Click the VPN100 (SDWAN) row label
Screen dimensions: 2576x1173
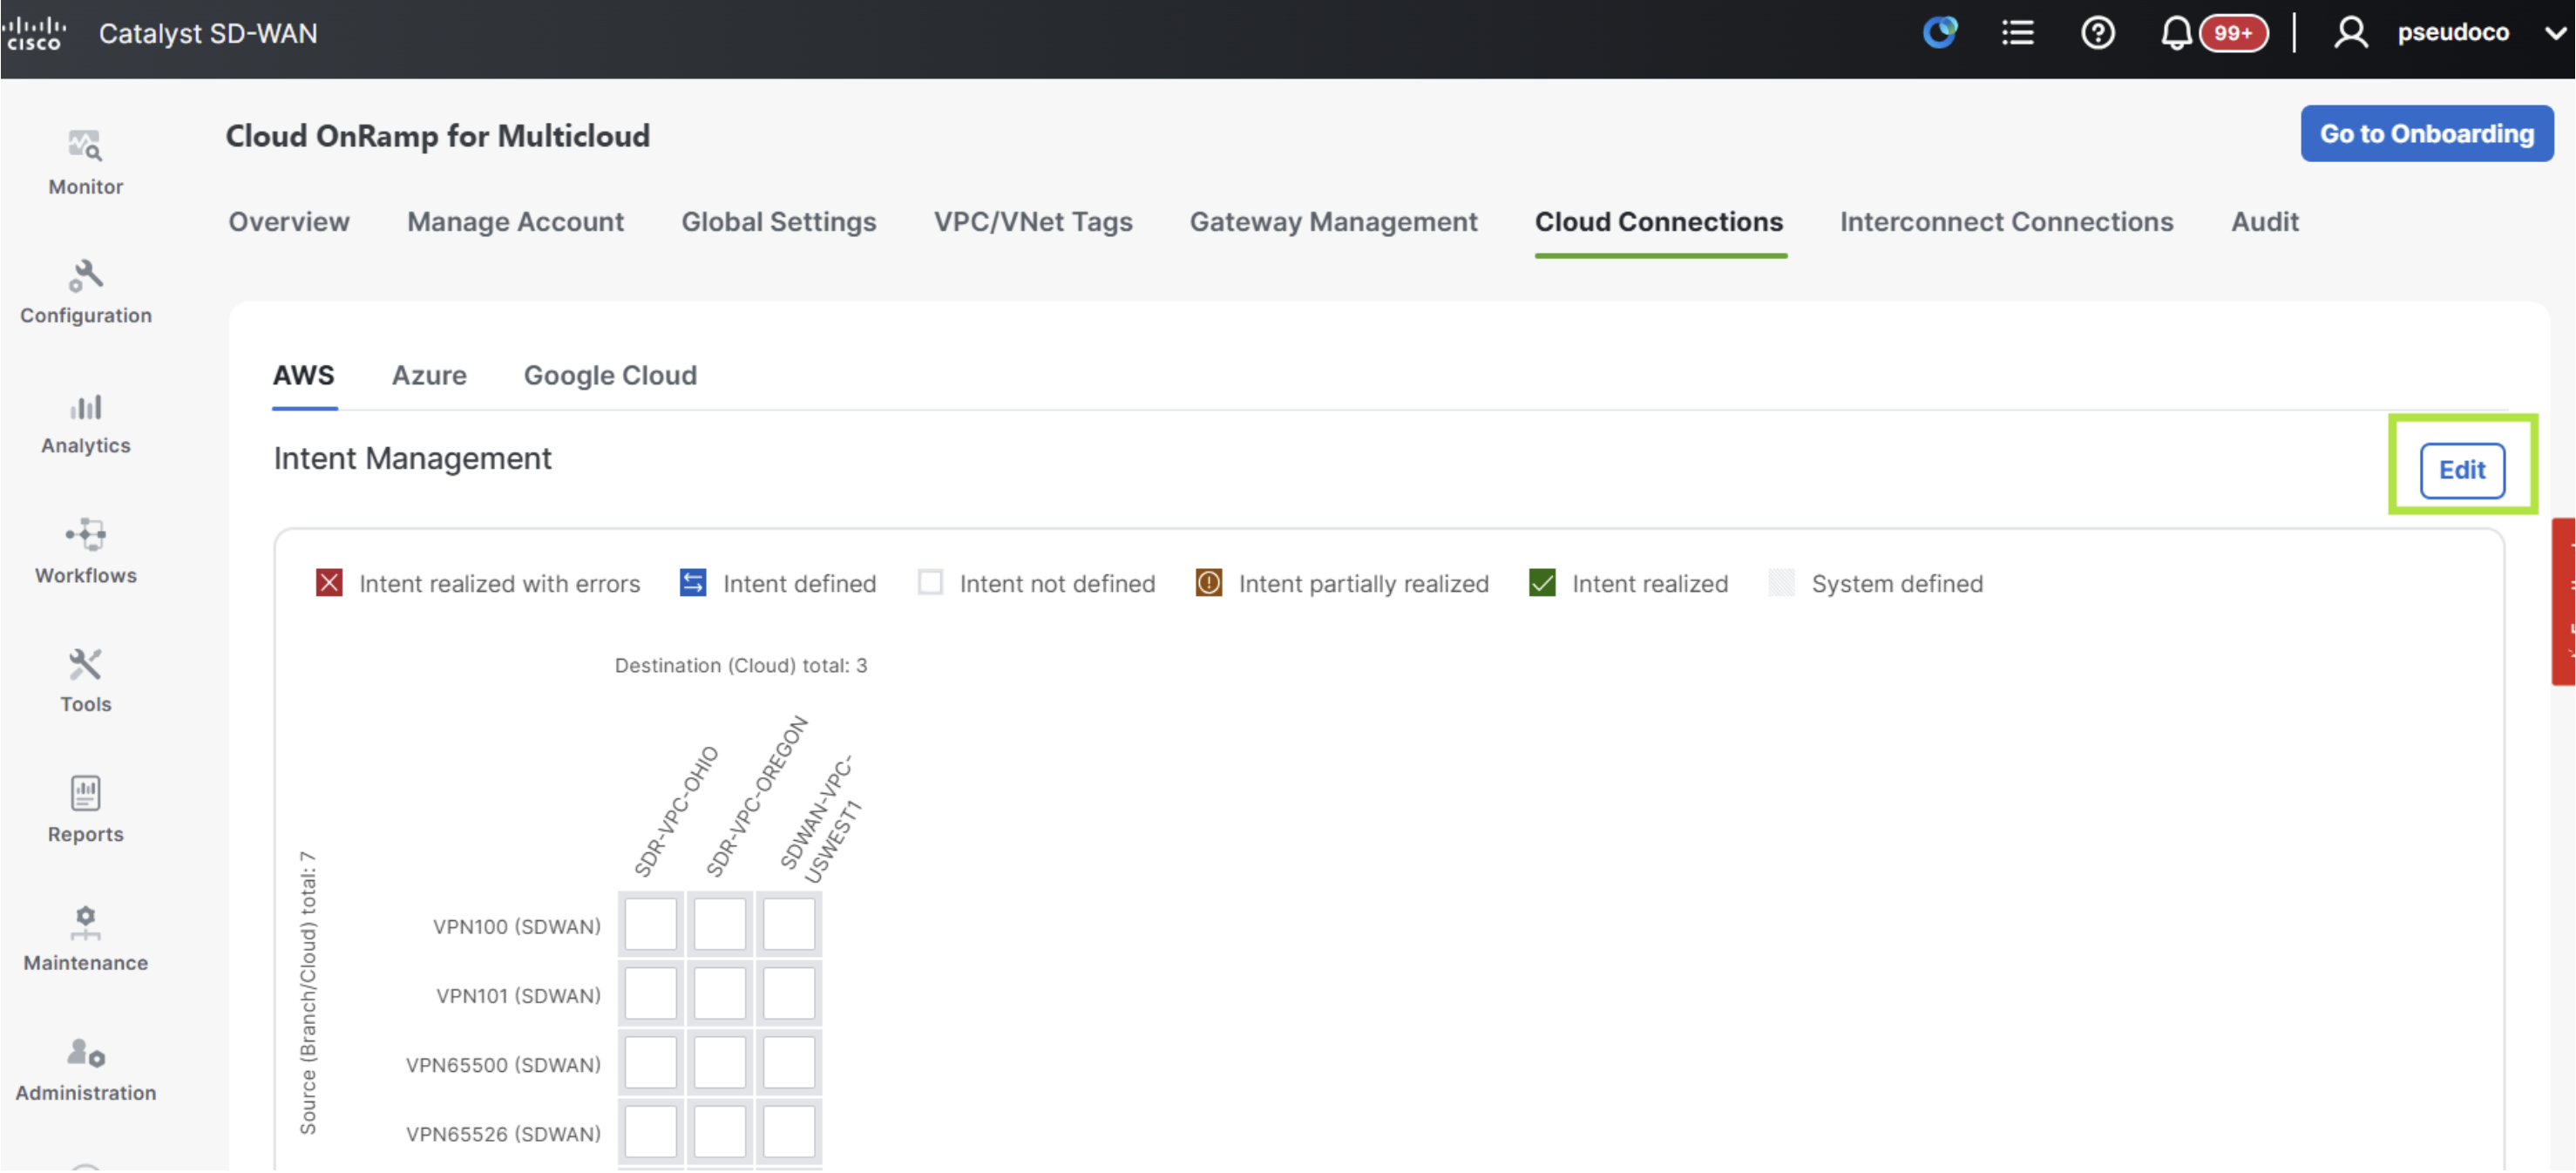[516, 927]
